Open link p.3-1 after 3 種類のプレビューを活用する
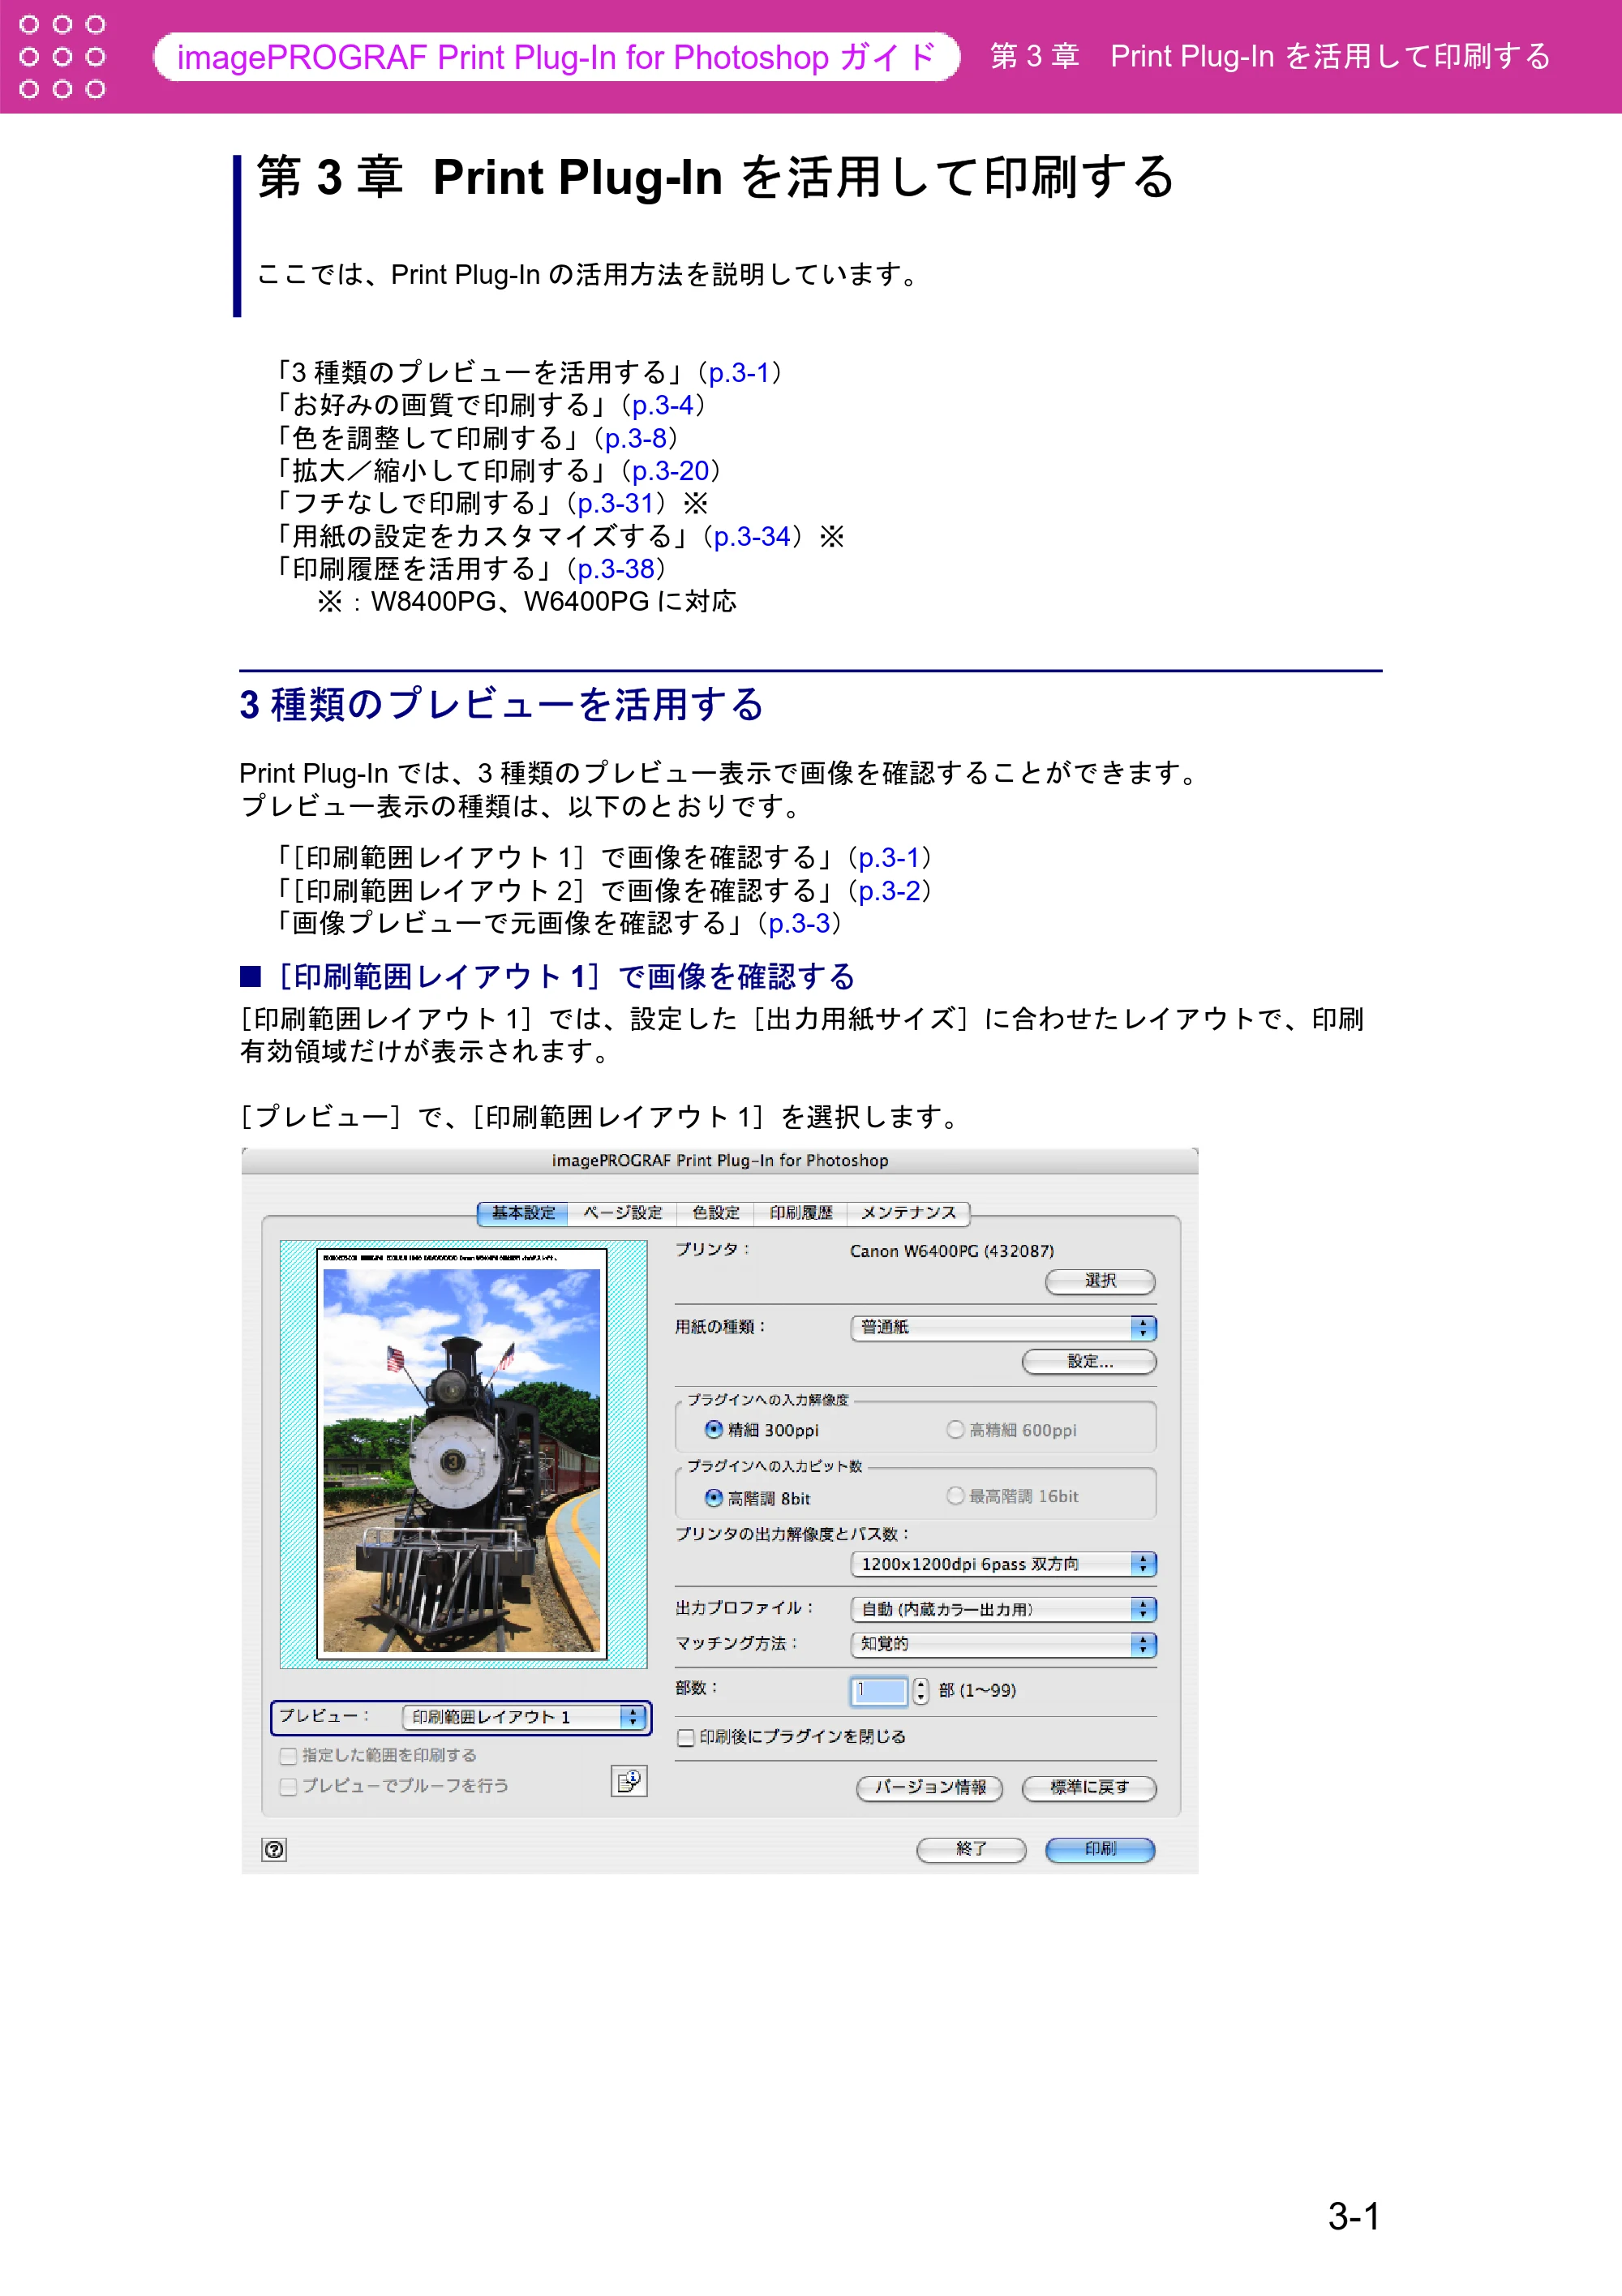The image size is (1622, 2296). point(738,373)
